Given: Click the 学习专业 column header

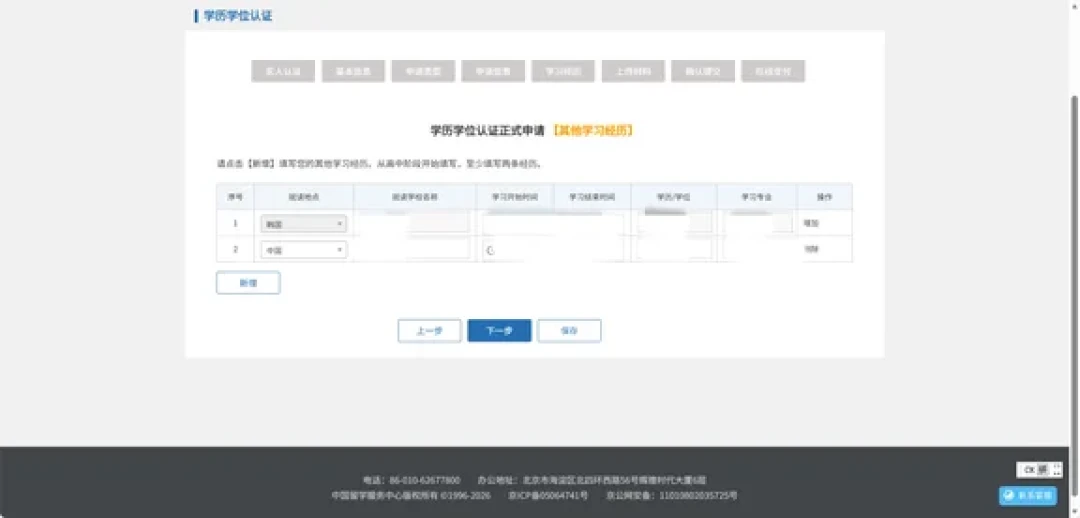Looking at the screenshot, I should 757,196.
